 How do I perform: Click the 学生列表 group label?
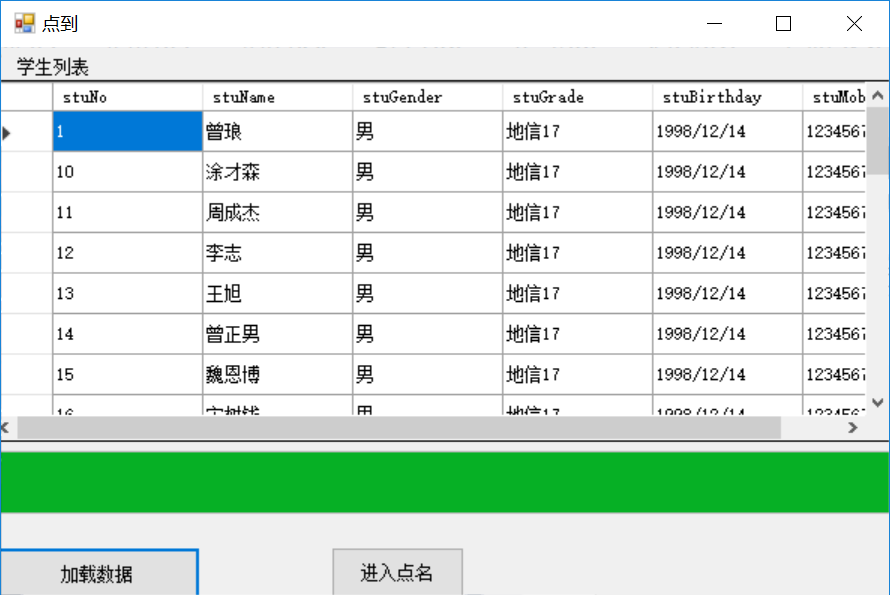[40, 66]
